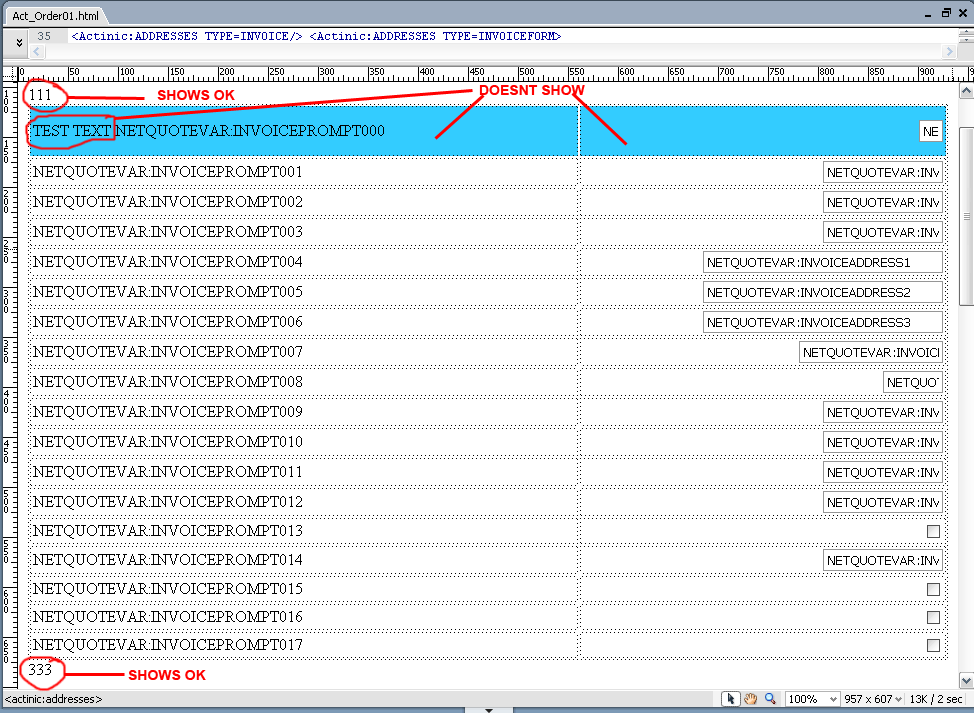Tick the checkbox in INVOICEPROMPT013 row

(x=933, y=531)
